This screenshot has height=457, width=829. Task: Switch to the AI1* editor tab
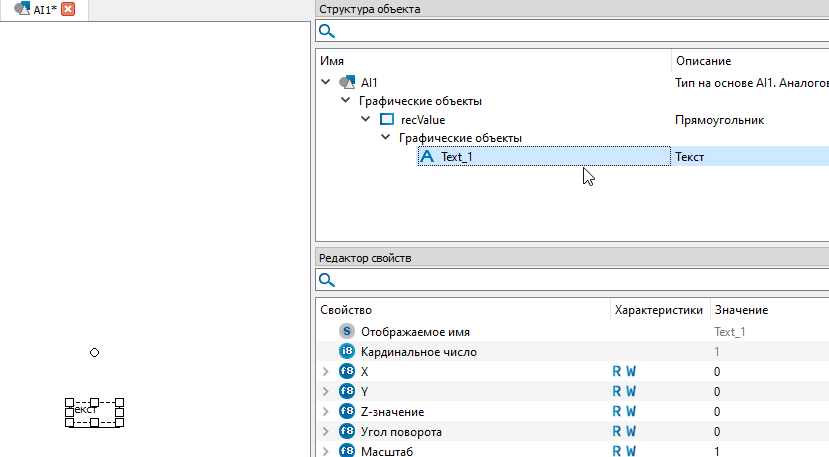[x=38, y=9]
